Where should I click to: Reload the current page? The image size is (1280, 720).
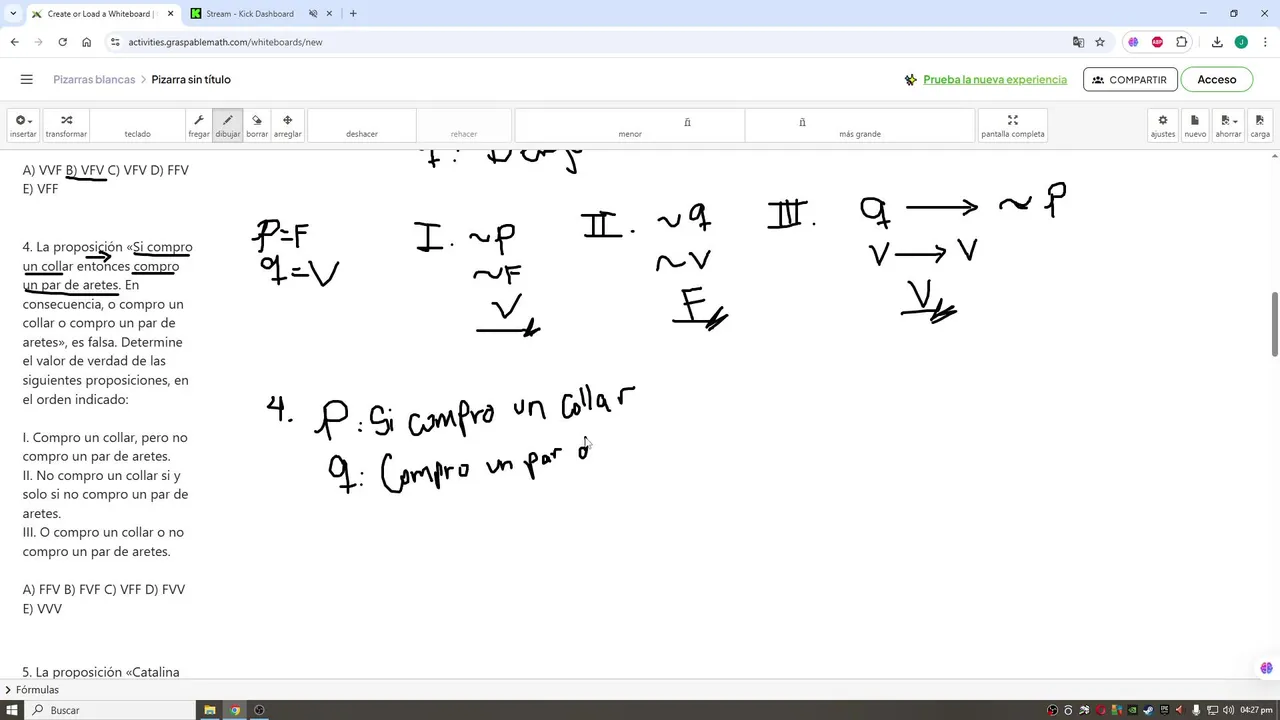[x=62, y=42]
